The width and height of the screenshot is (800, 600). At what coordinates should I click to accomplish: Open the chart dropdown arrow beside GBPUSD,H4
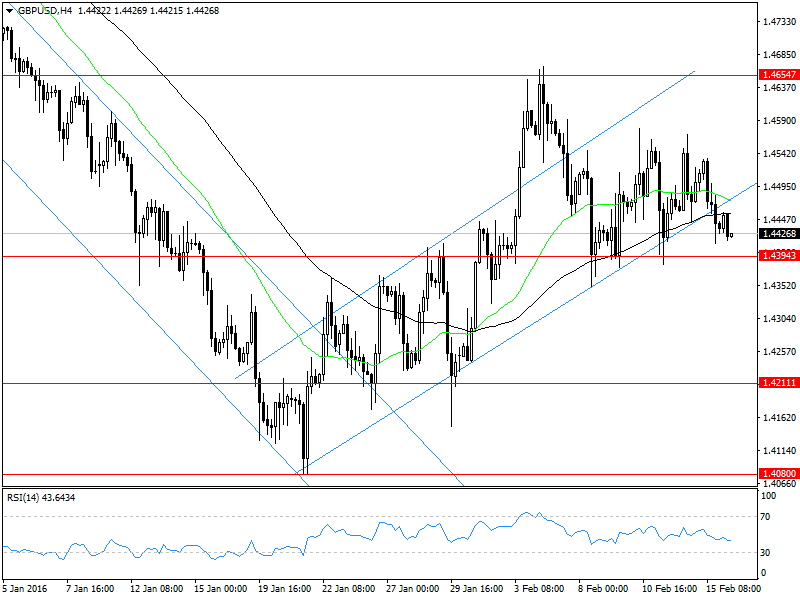click(10, 11)
